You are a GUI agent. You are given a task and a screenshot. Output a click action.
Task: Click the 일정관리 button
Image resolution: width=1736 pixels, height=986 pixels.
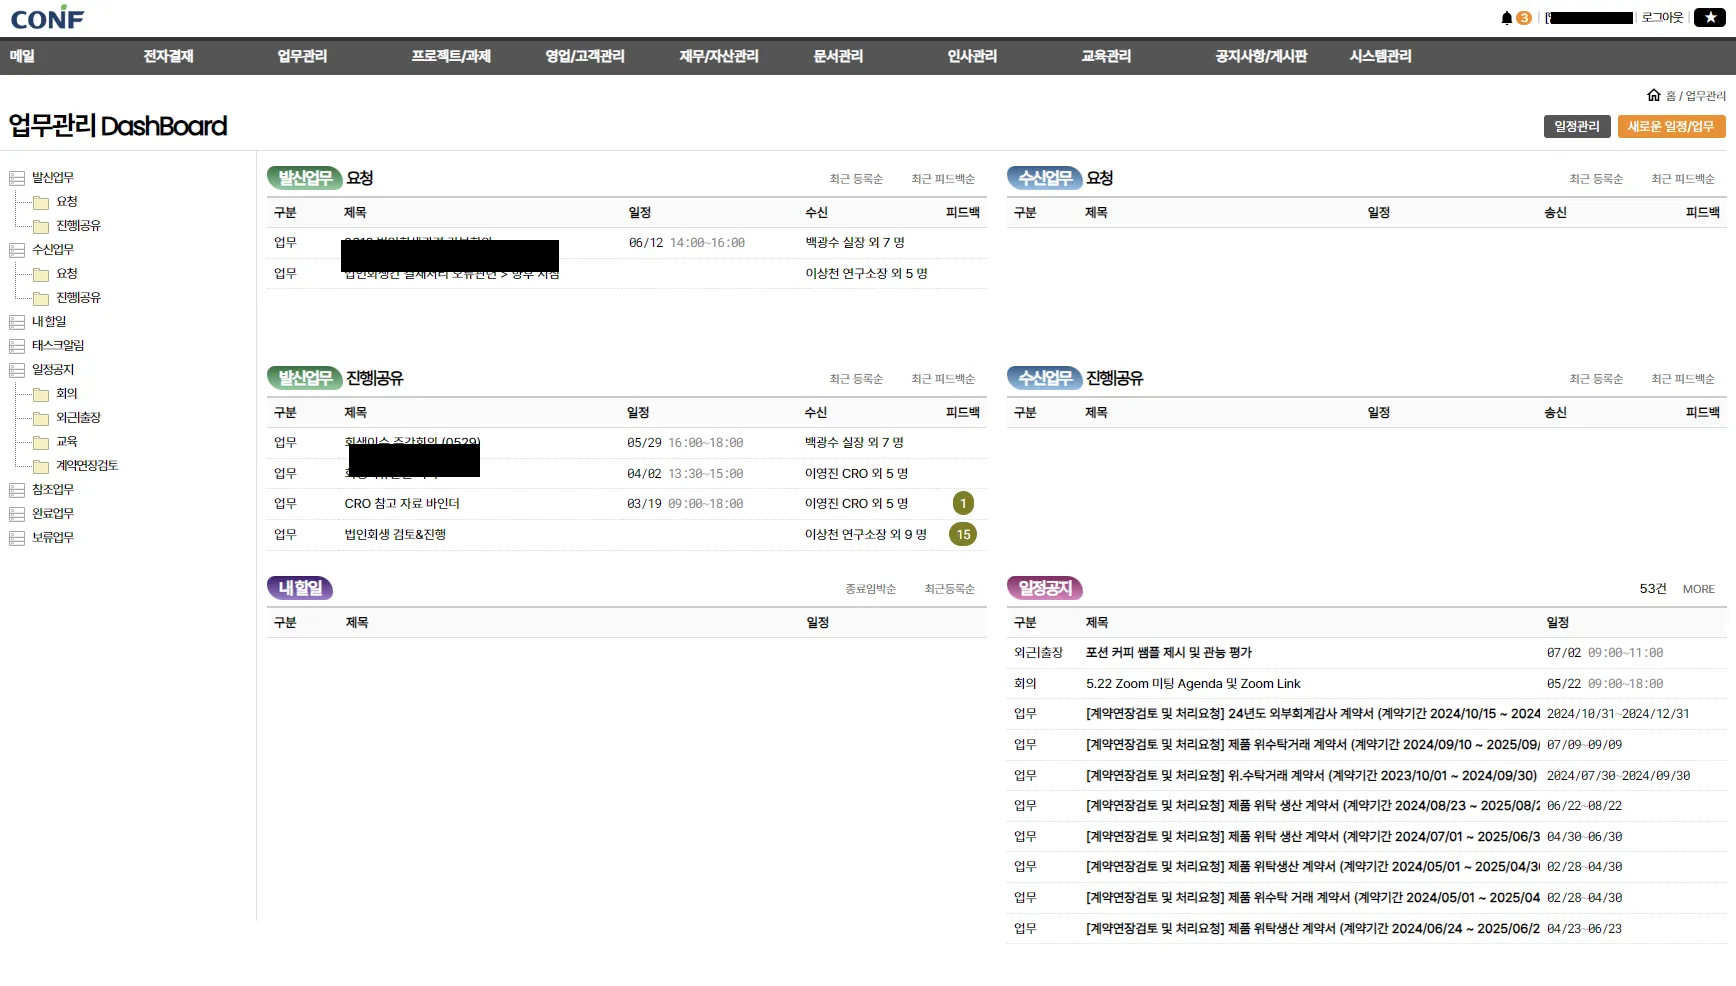coord(1576,127)
